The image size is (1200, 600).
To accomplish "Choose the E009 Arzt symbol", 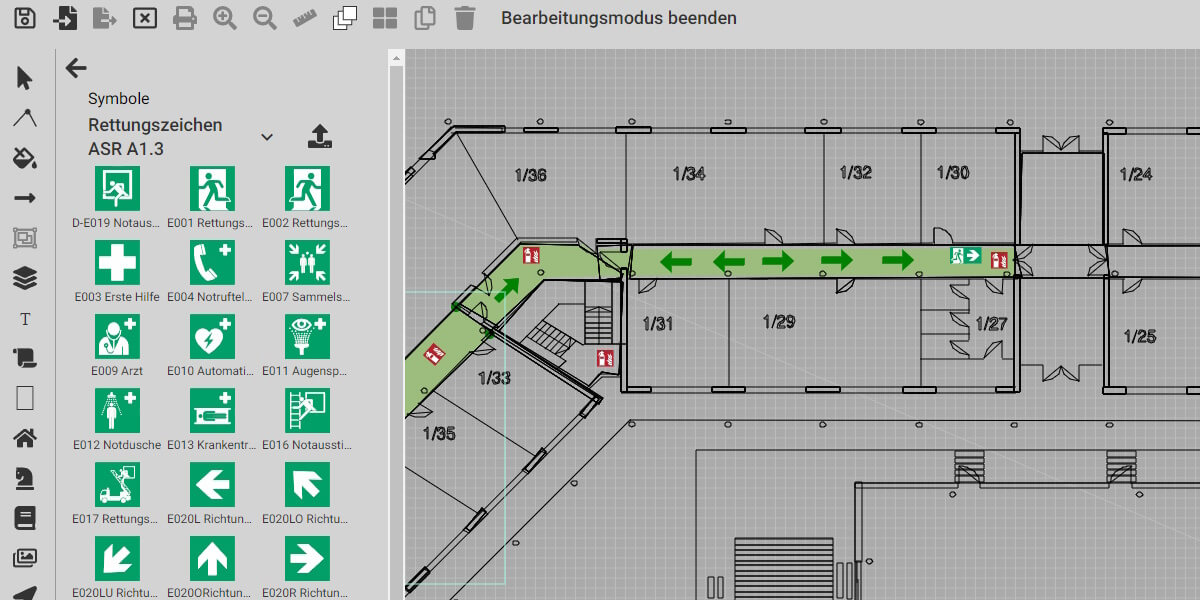I will coord(117,337).
